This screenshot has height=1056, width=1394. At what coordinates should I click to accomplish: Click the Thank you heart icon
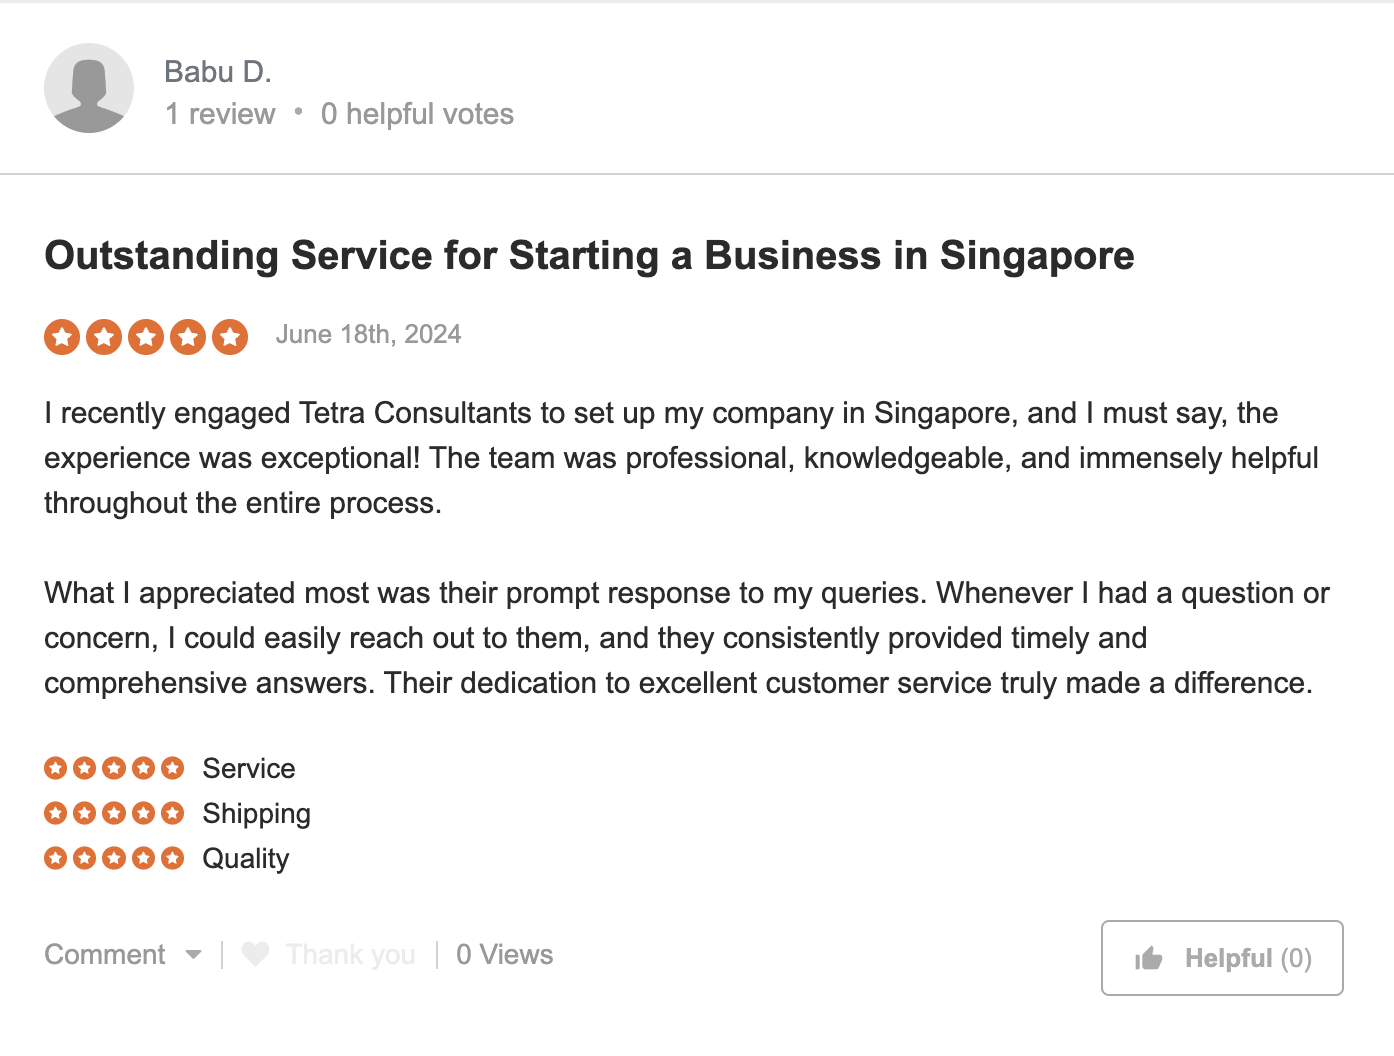point(256,954)
